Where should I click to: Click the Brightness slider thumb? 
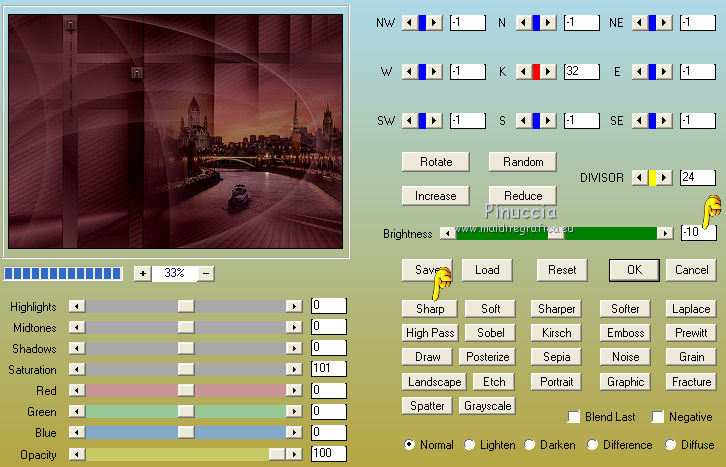pos(556,234)
